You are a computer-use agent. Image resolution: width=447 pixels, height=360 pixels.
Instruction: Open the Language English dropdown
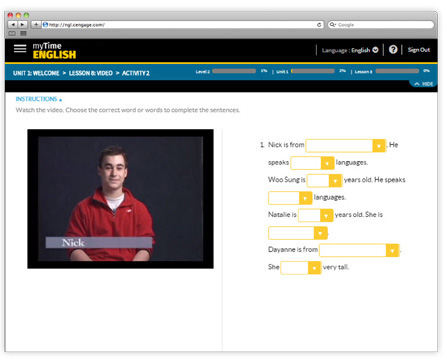click(350, 50)
